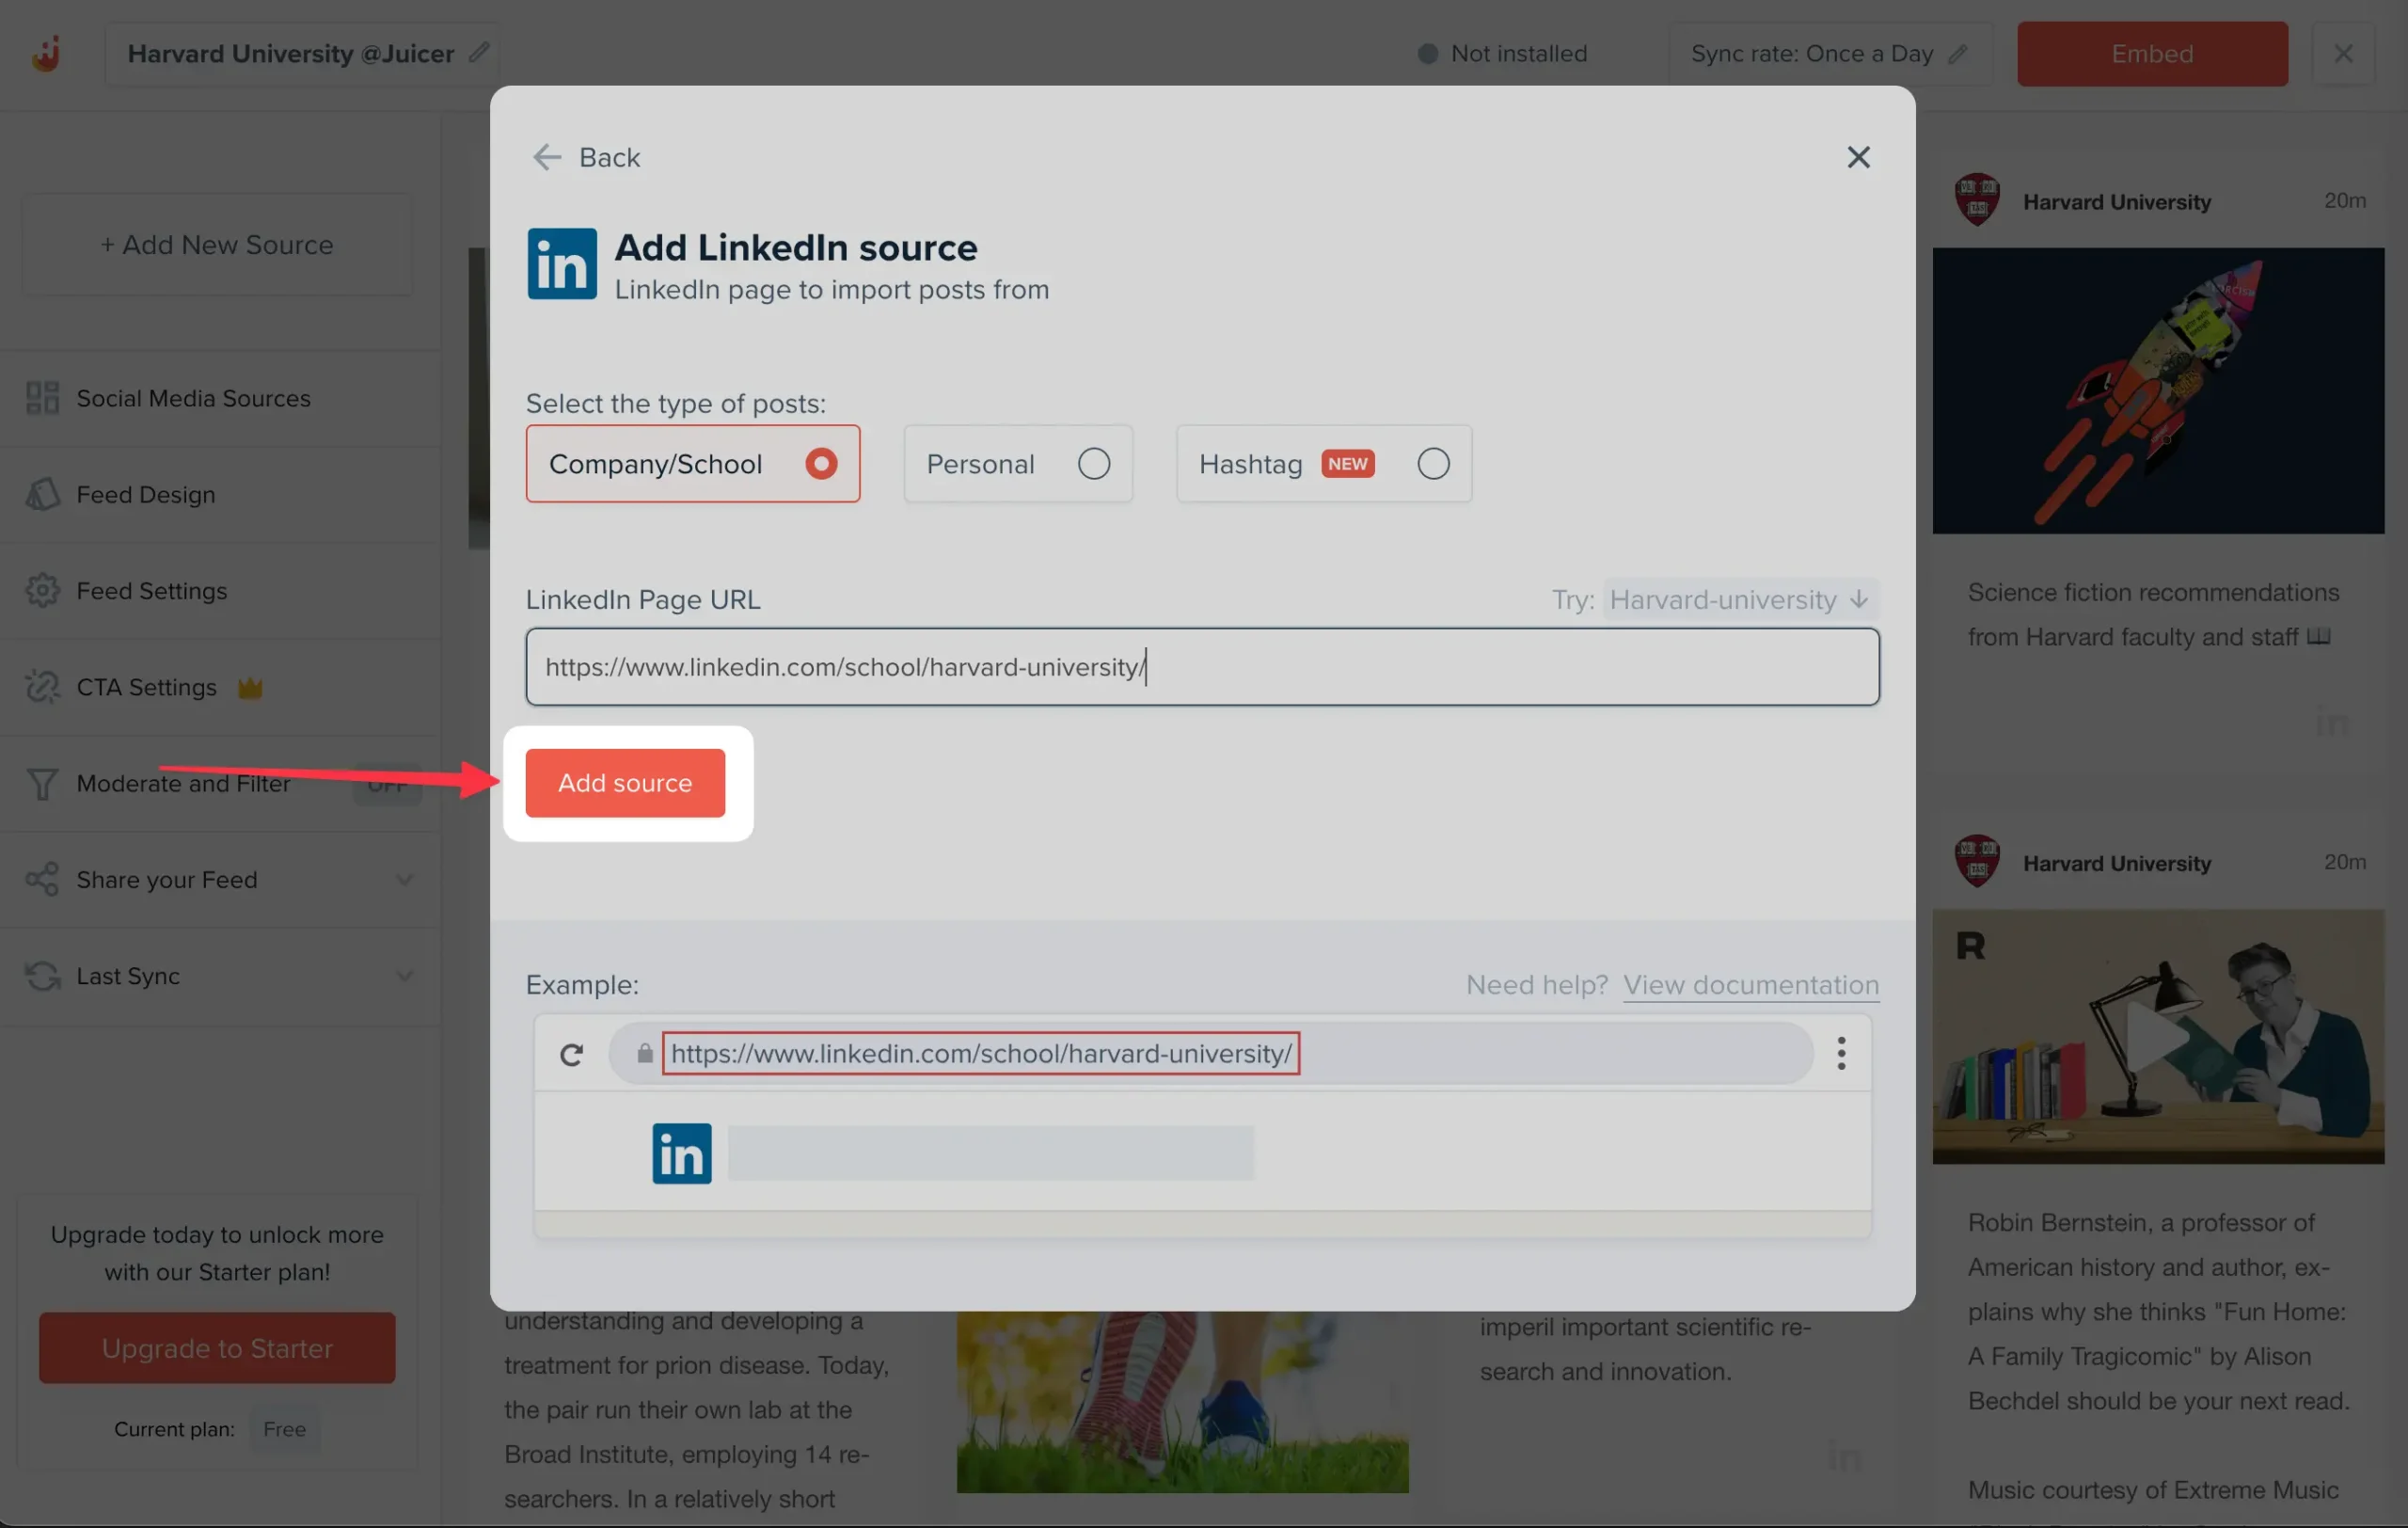Click the Feed Settings gear icon
2408x1528 pixels.
42,590
